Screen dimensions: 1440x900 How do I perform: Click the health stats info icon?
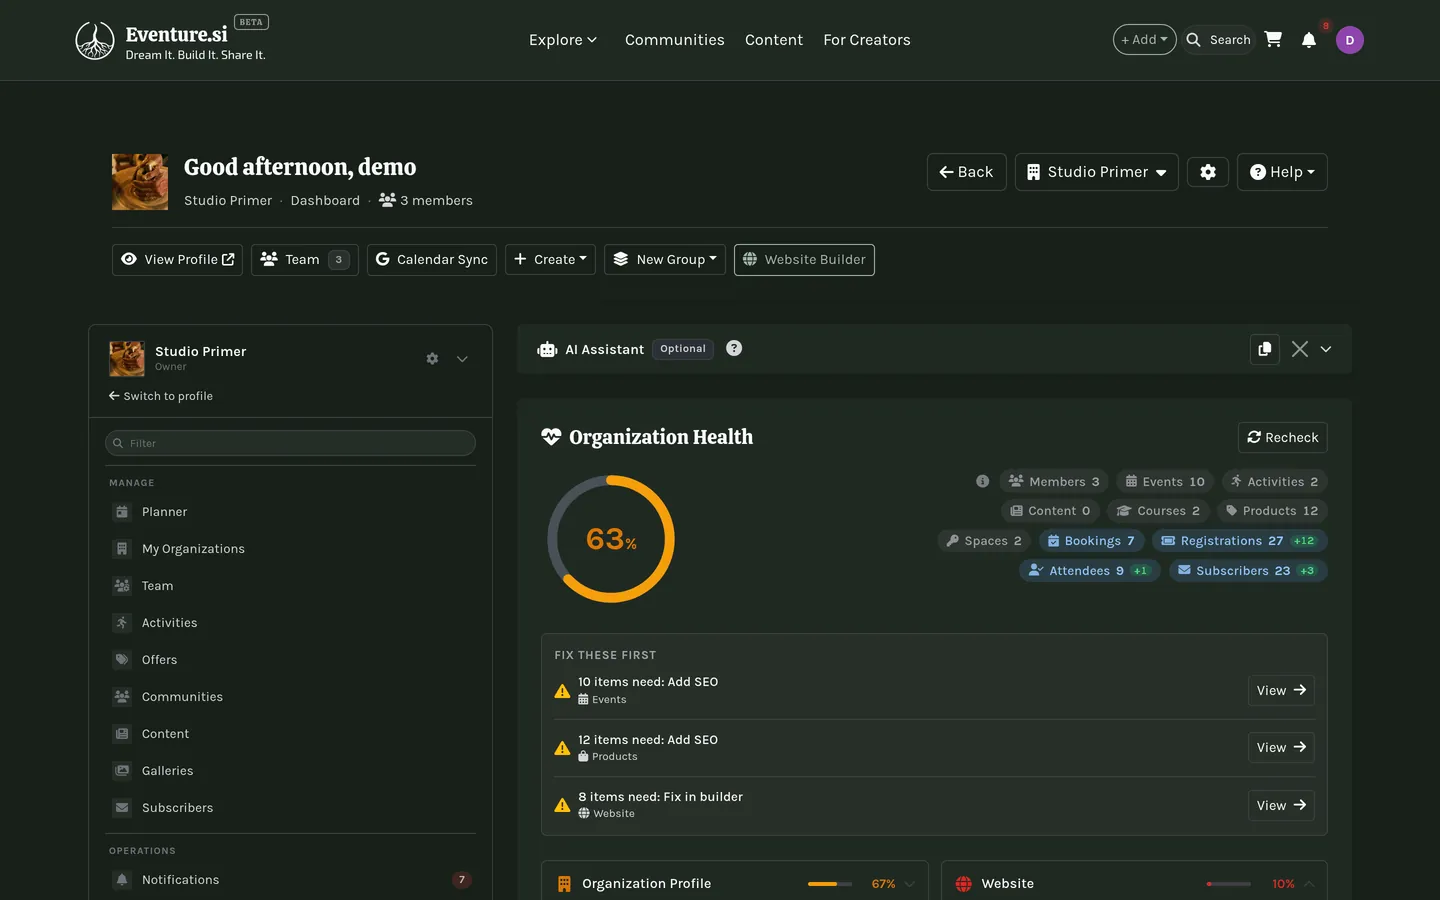[982, 481]
